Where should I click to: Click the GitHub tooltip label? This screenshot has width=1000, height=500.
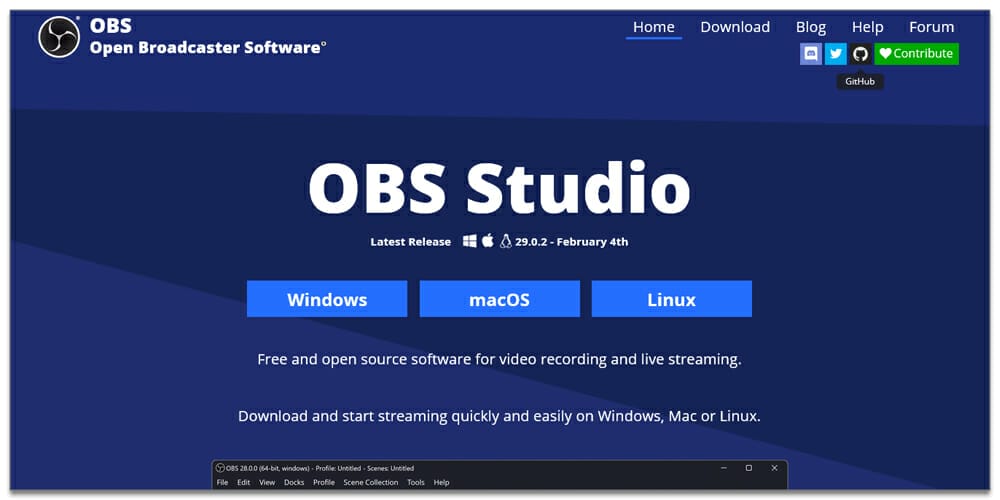860,81
